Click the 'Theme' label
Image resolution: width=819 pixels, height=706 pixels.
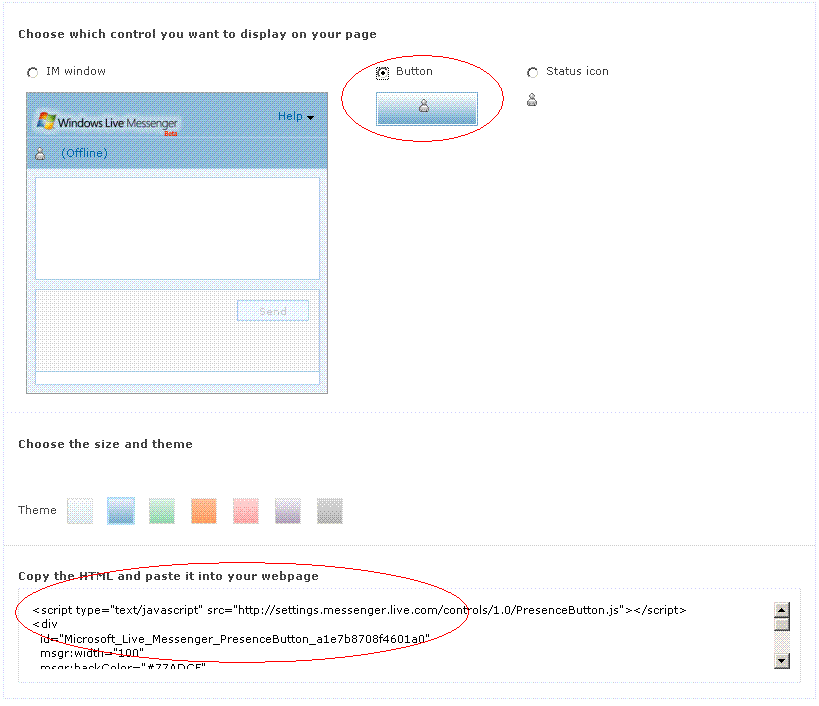pyautogui.click(x=37, y=510)
